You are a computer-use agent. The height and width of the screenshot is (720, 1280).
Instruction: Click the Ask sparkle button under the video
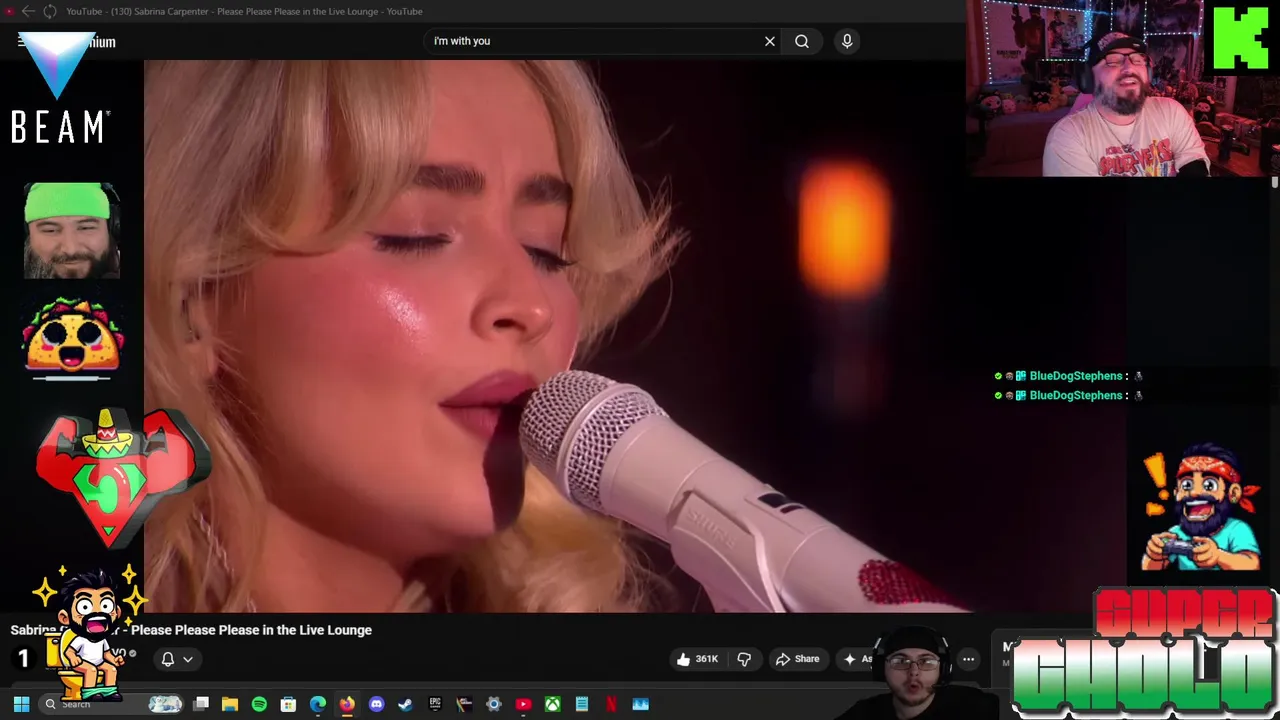pyautogui.click(x=857, y=659)
